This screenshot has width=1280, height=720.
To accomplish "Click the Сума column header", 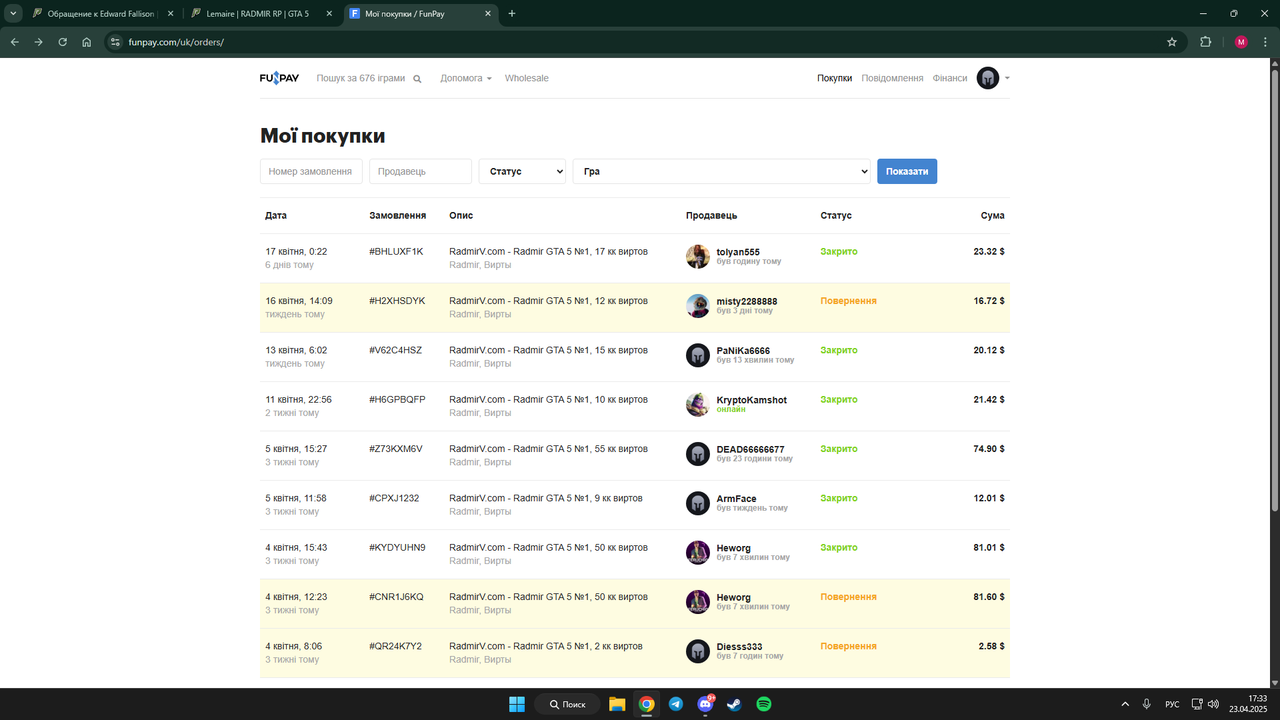I will click(992, 215).
